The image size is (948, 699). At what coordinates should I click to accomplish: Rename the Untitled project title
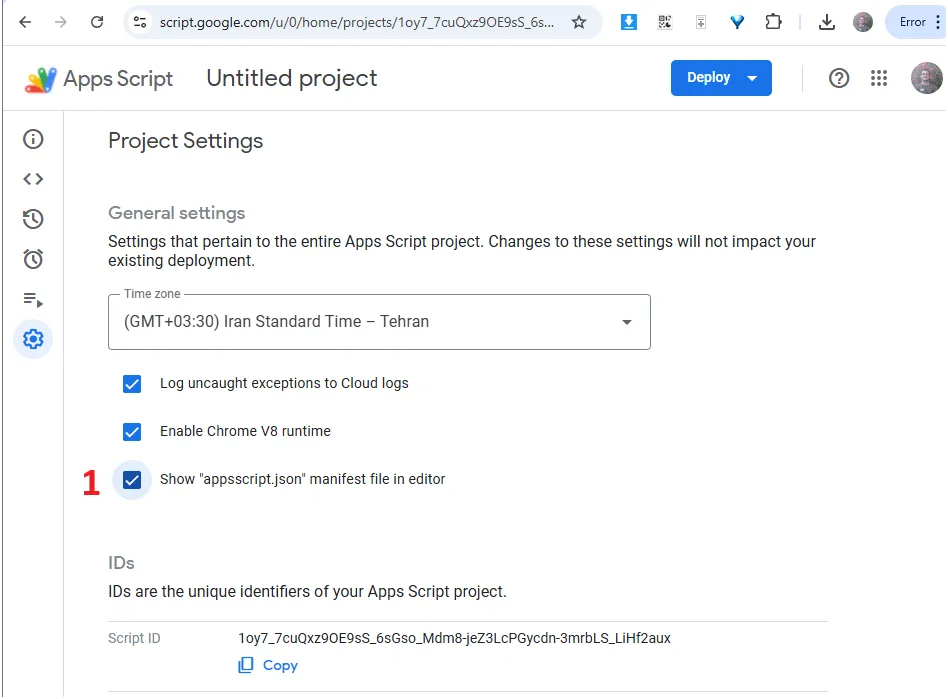tap(291, 78)
